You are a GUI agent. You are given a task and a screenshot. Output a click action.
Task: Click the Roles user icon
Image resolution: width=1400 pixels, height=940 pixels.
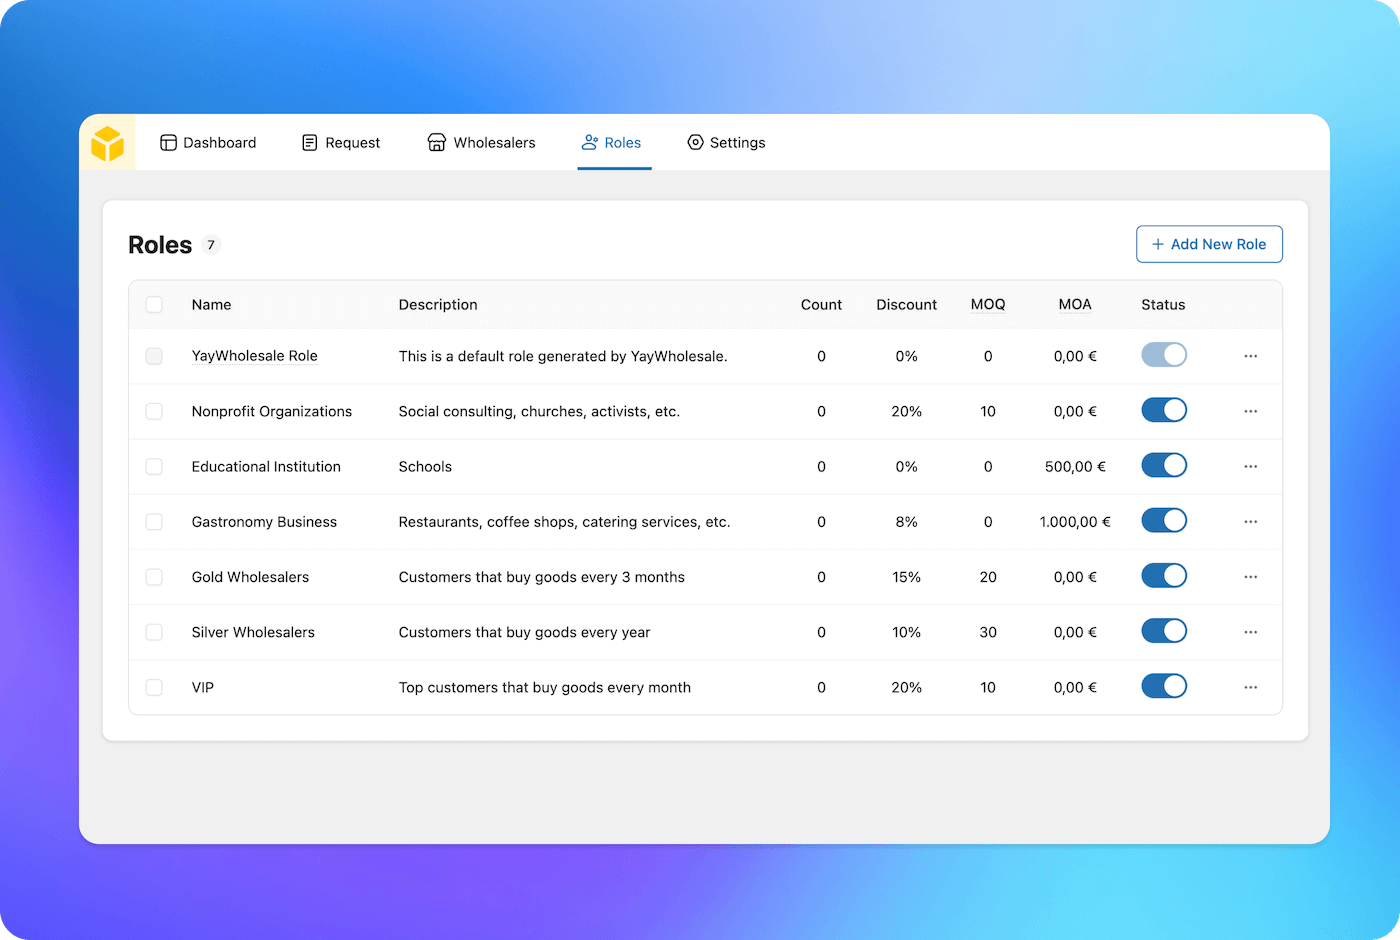click(590, 143)
